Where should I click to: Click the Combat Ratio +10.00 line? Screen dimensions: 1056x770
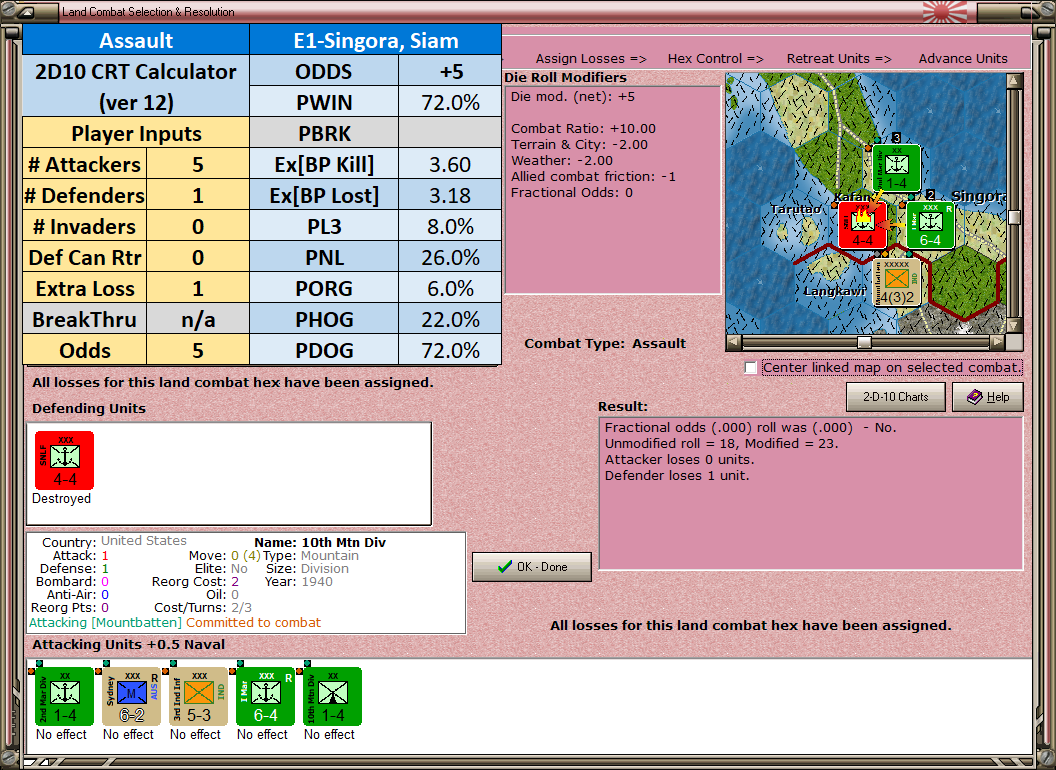click(x=583, y=128)
